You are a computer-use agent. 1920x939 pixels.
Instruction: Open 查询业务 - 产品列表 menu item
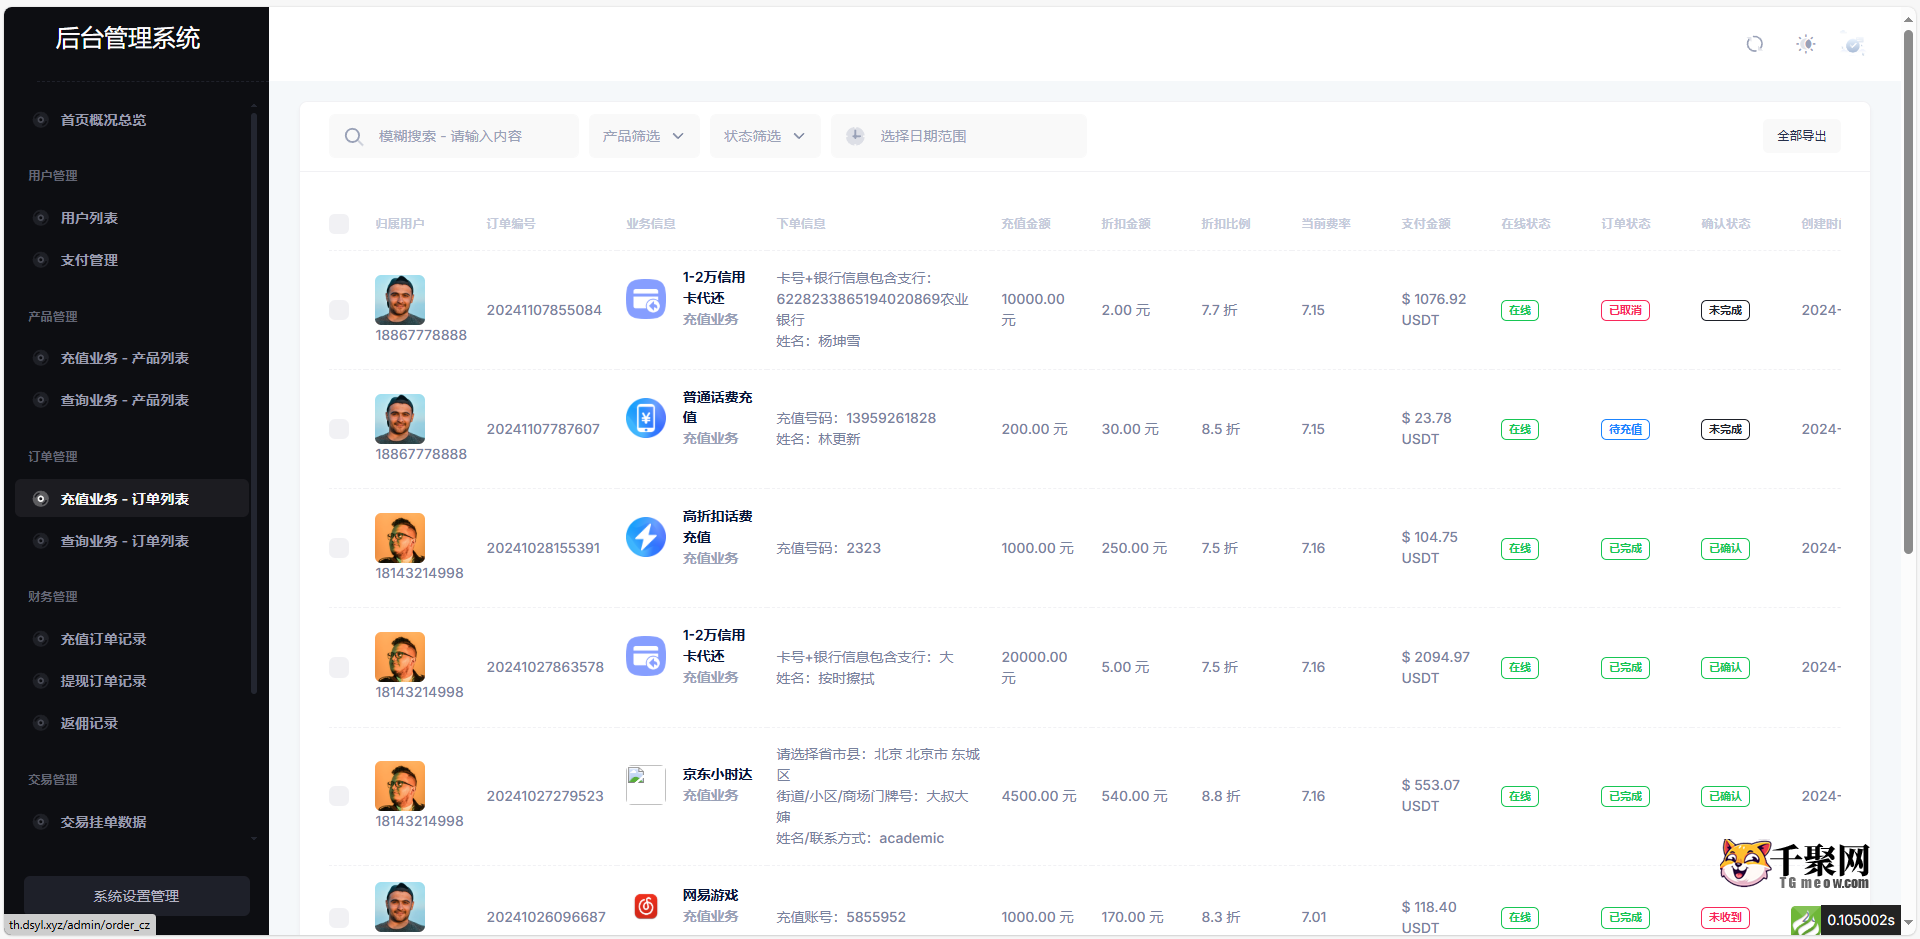(132, 400)
